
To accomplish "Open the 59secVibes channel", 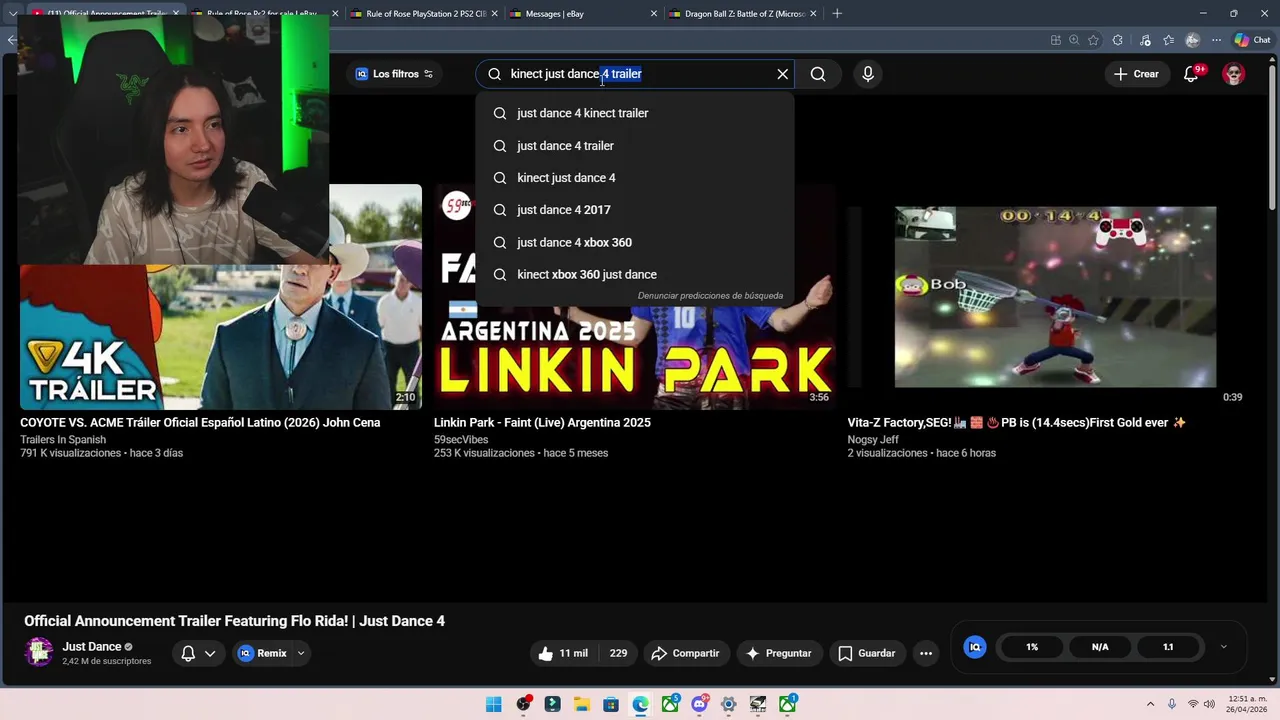I will tap(461, 440).
